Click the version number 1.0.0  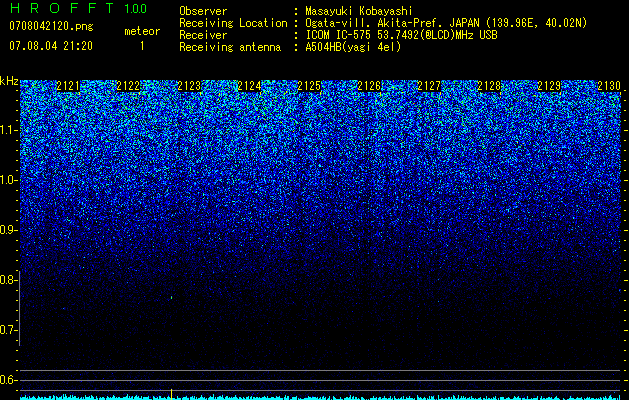point(135,8)
